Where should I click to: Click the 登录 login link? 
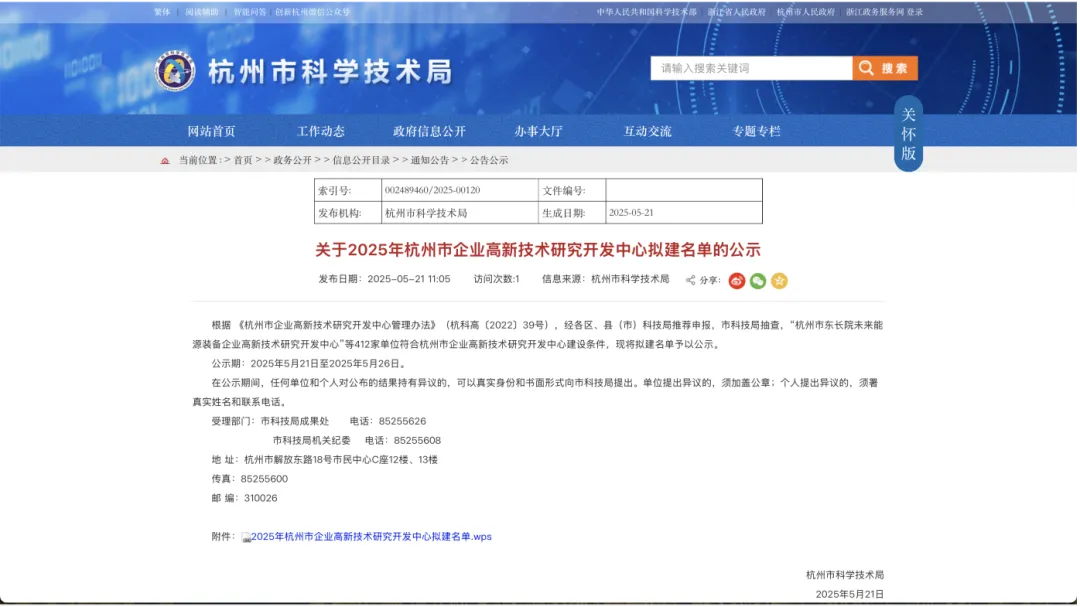(915, 12)
